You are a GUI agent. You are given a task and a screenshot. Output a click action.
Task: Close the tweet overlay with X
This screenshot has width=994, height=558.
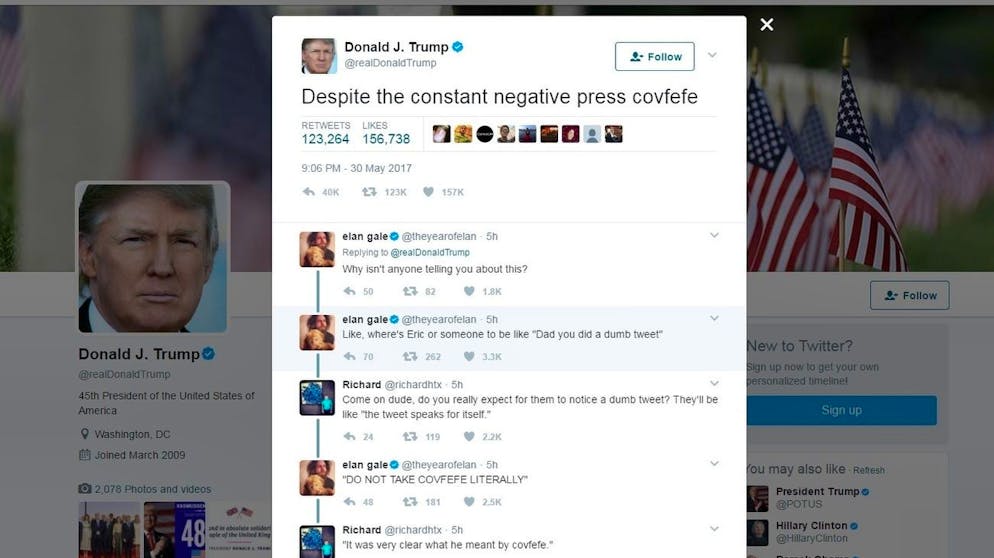pos(766,25)
